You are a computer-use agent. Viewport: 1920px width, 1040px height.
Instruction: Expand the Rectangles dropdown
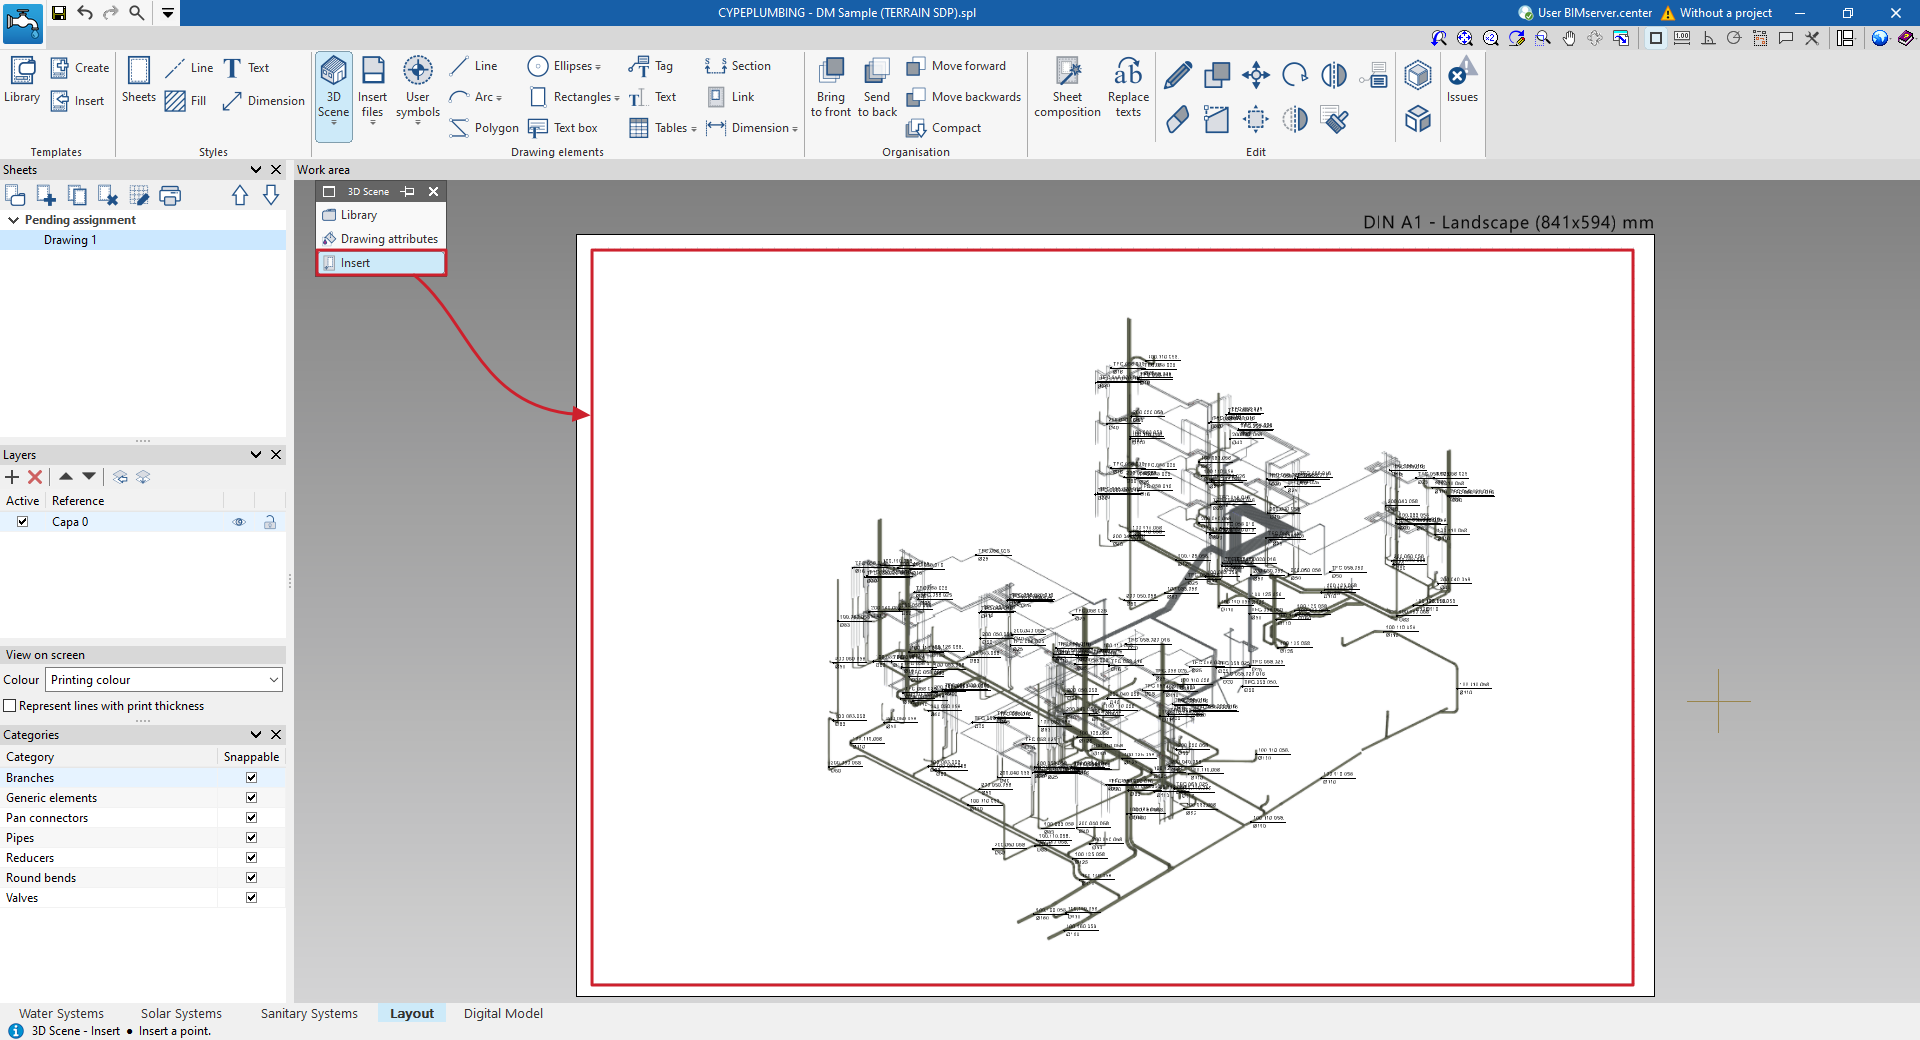click(616, 98)
